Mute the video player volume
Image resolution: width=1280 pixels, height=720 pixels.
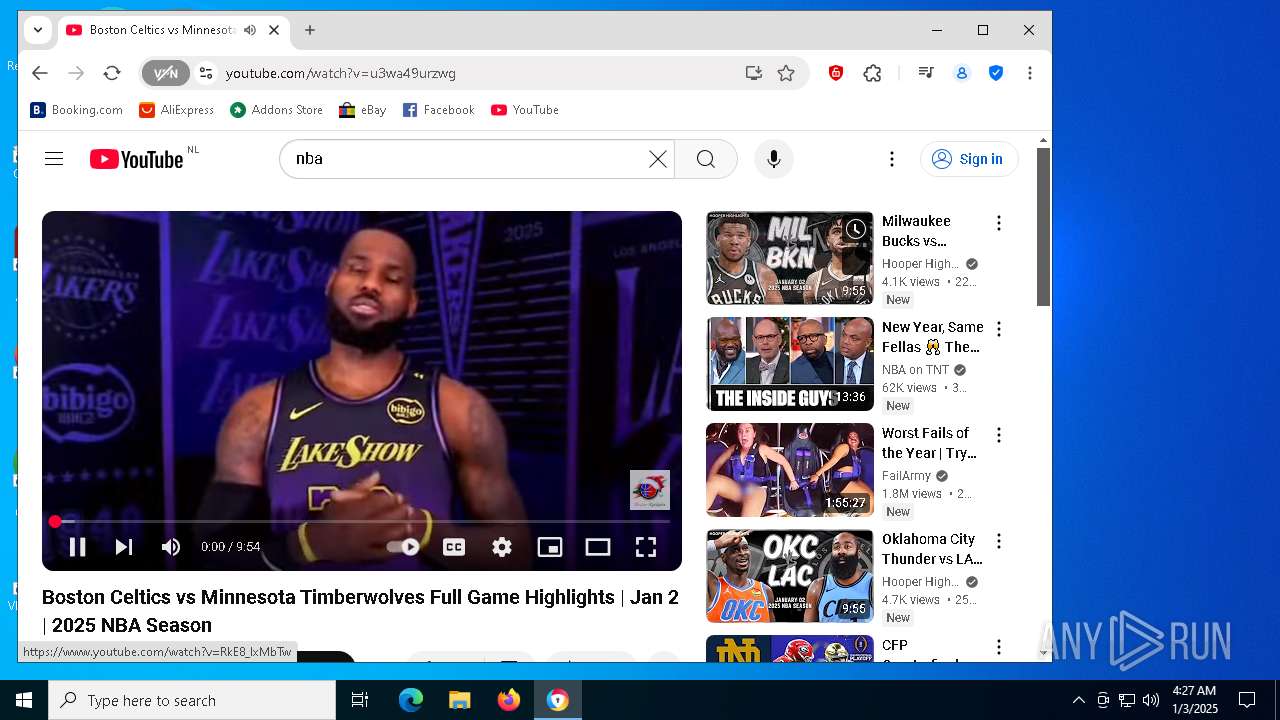(x=171, y=547)
